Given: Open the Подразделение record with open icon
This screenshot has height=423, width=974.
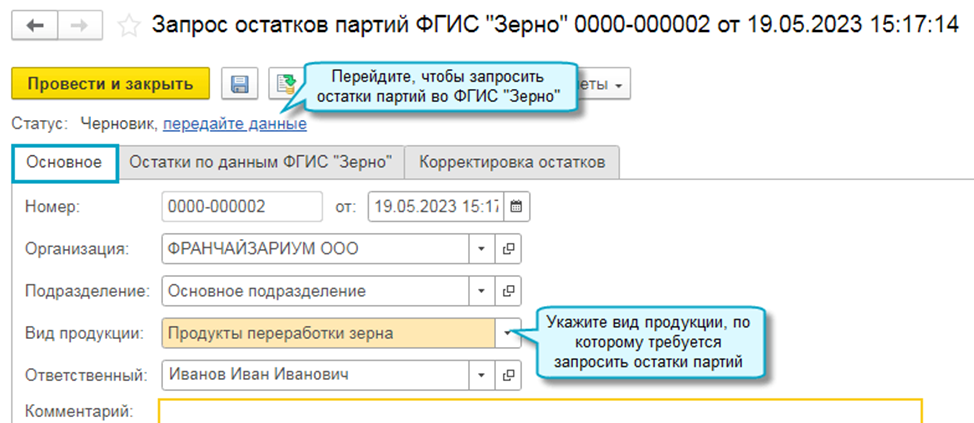Looking at the screenshot, I should [x=508, y=292].
